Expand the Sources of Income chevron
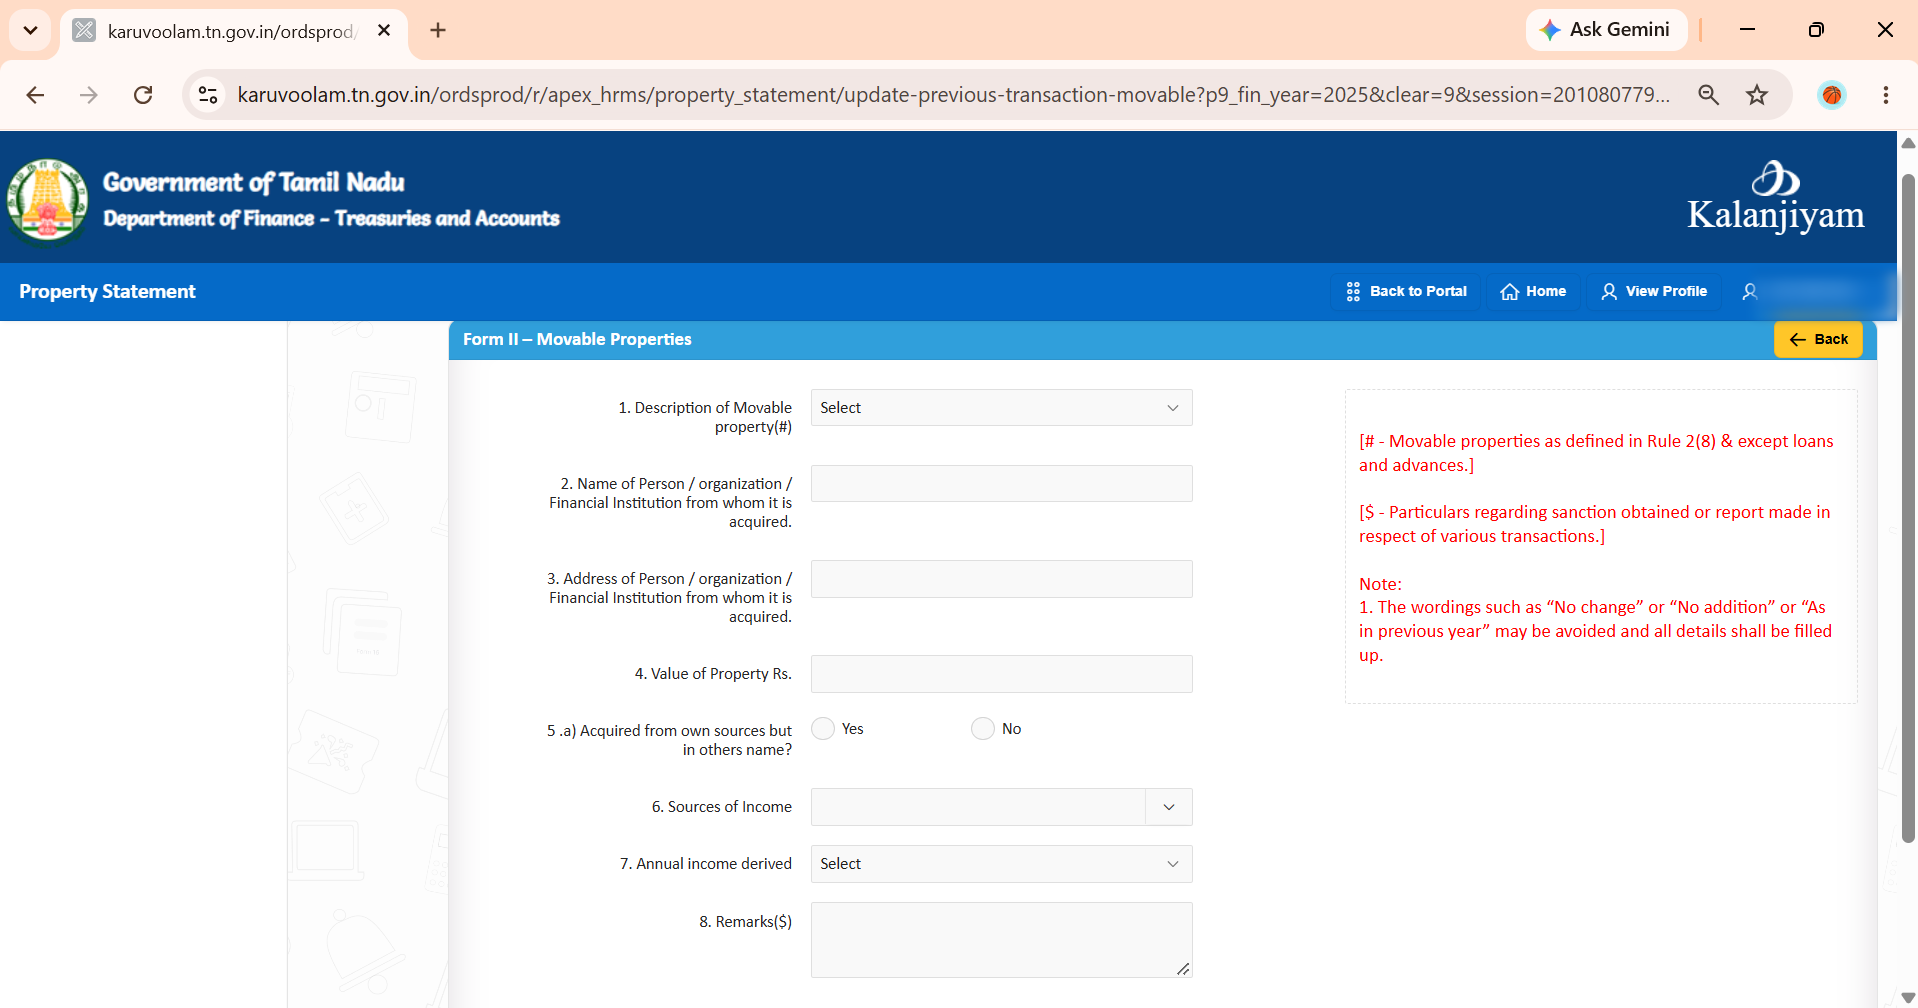Screen dimensions: 1918x1008 (x=1169, y=807)
